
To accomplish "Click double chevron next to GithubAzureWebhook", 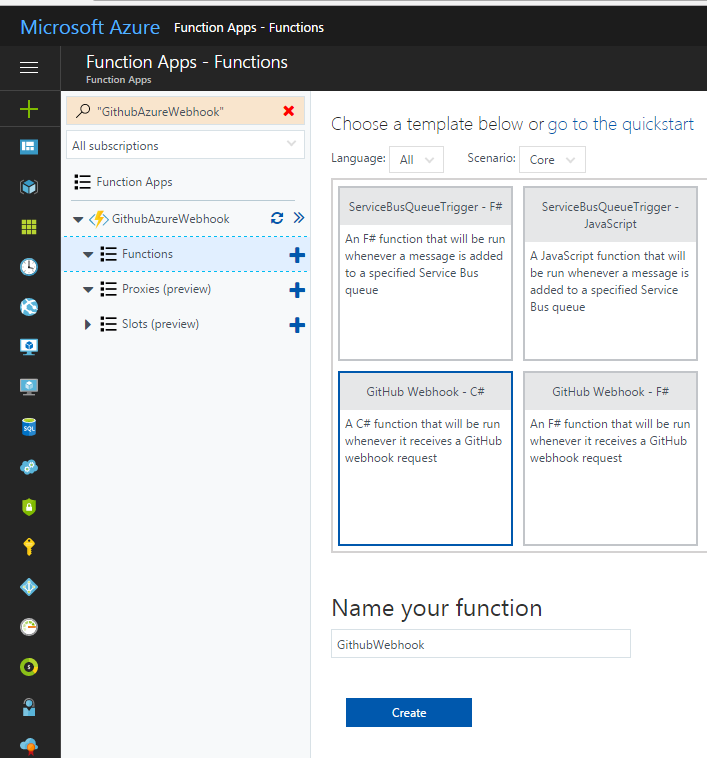I will tap(299, 218).
